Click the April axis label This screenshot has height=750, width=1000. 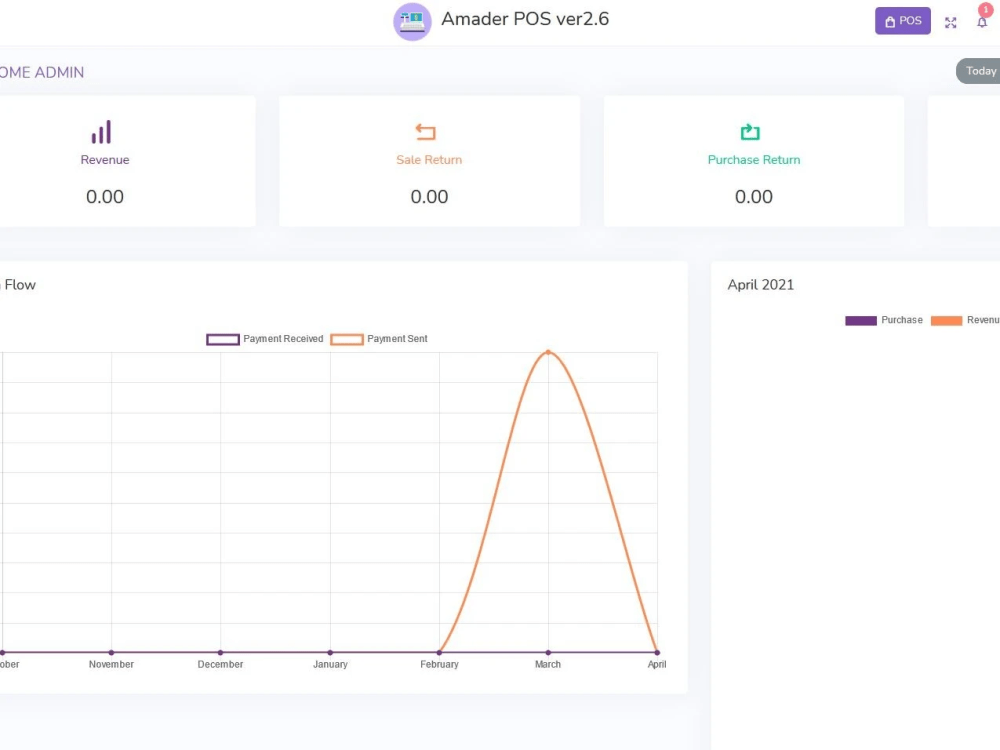(657, 665)
